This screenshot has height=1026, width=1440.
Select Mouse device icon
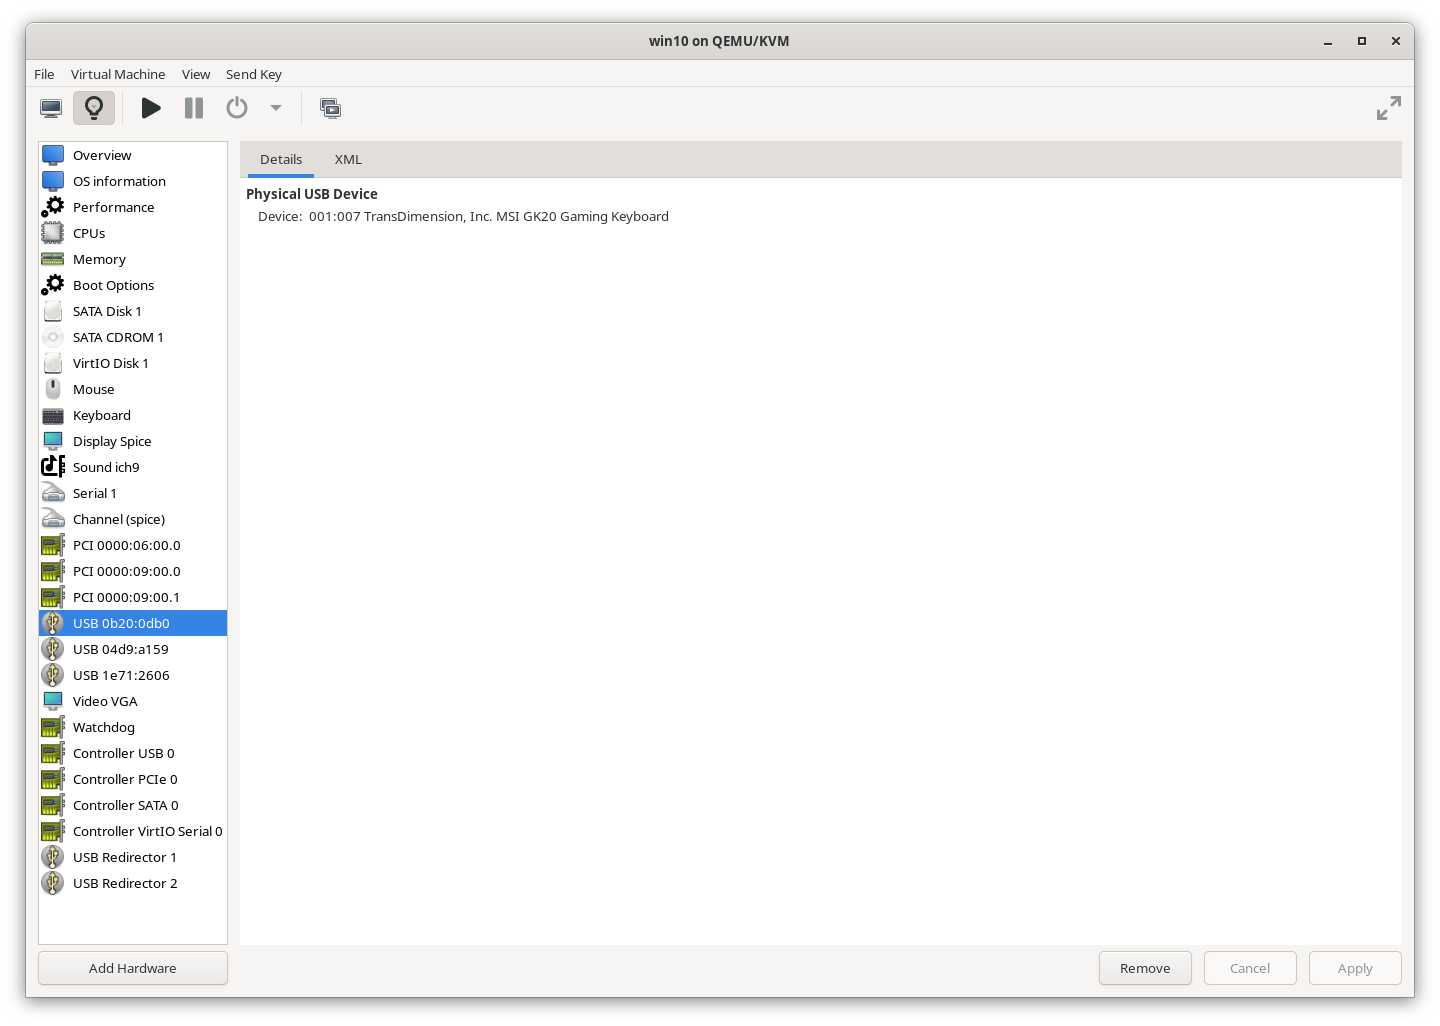coord(53,389)
